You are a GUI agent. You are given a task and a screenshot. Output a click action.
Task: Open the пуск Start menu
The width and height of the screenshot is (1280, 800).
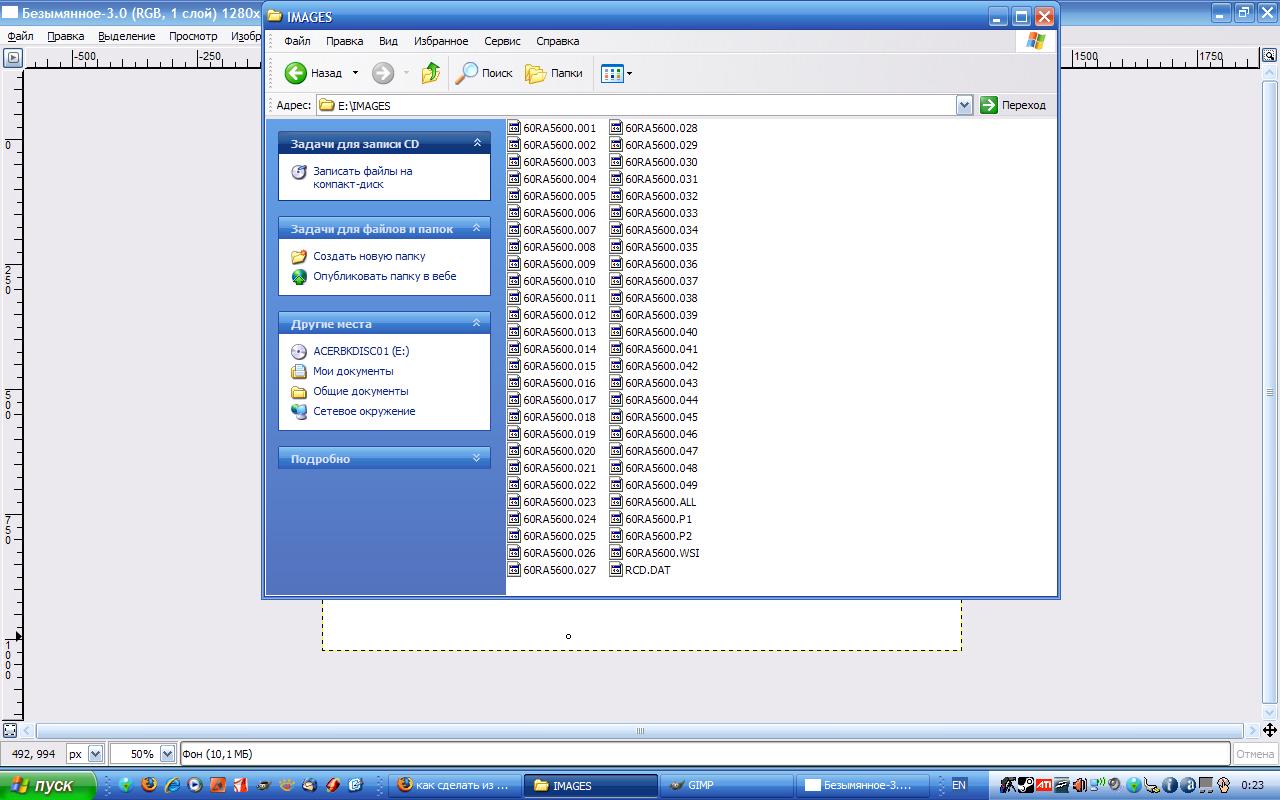tap(46, 786)
